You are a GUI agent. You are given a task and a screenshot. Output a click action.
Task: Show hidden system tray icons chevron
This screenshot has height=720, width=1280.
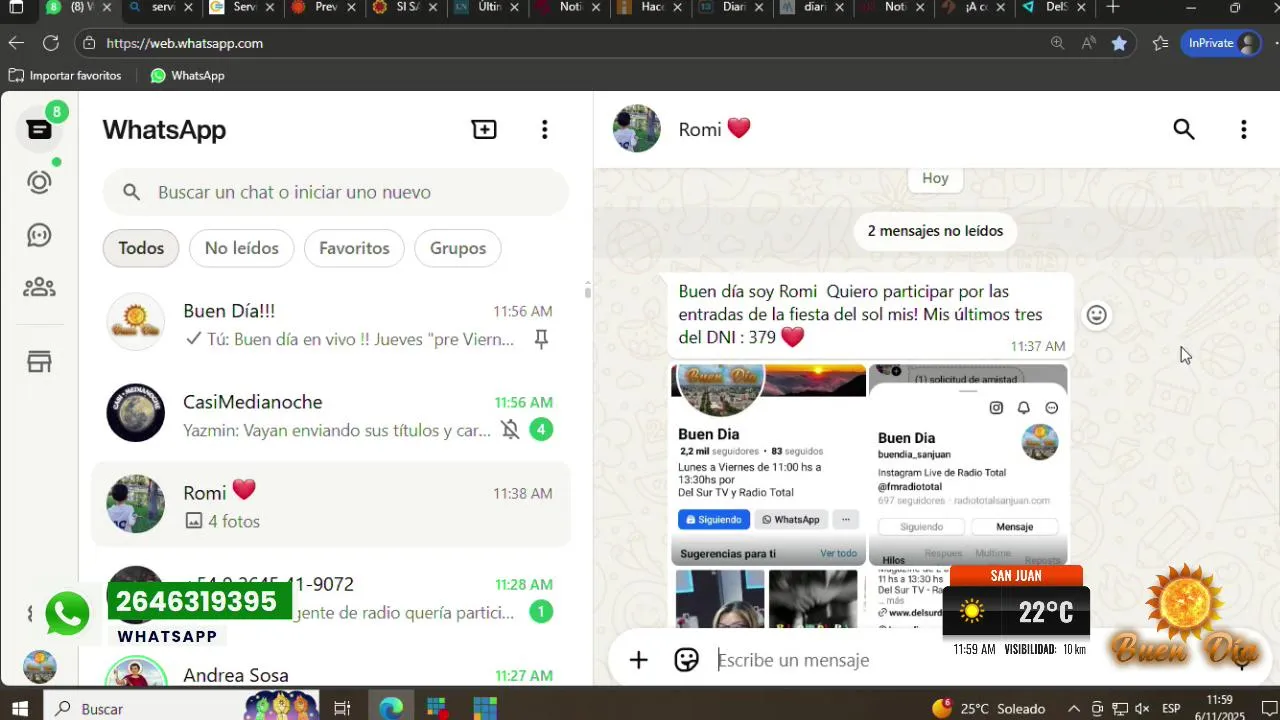pyautogui.click(x=1073, y=708)
